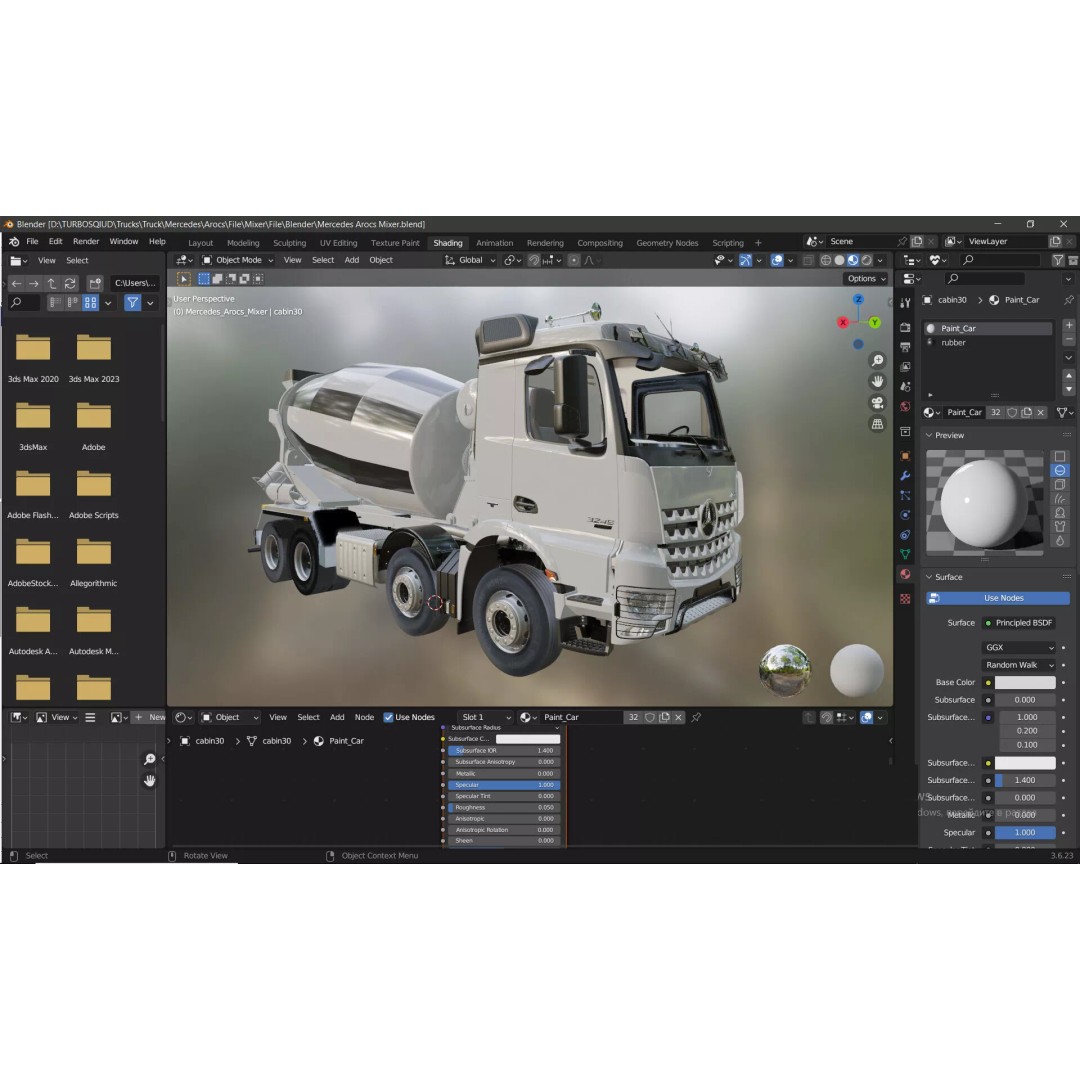Click the zoom in/out viewport gizmo
The image size is (1080, 1080).
[x=878, y=360]
